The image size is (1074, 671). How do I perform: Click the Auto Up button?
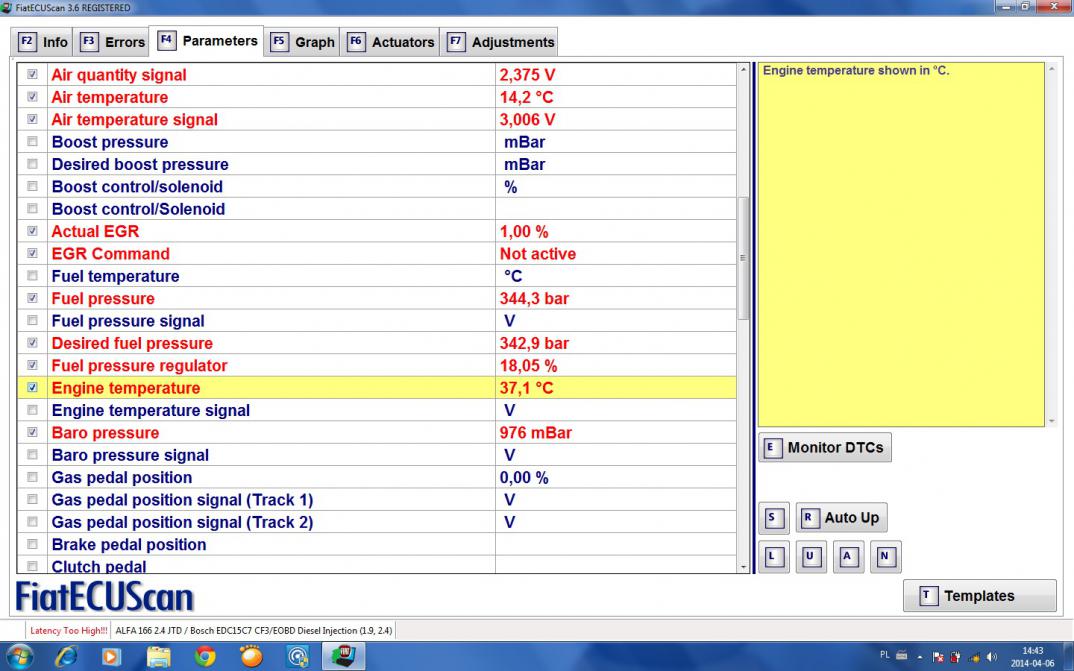[841, 518]
